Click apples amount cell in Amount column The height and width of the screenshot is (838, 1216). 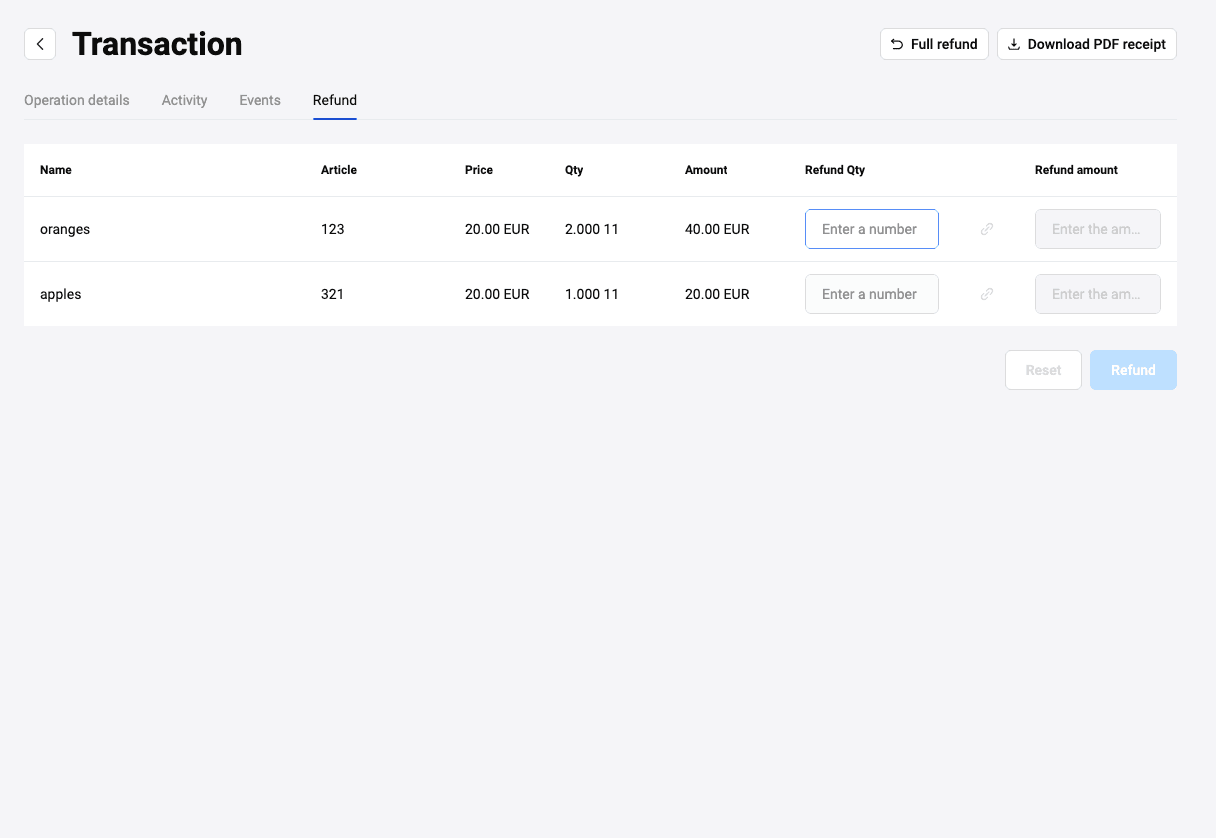(x=717, y=294)
